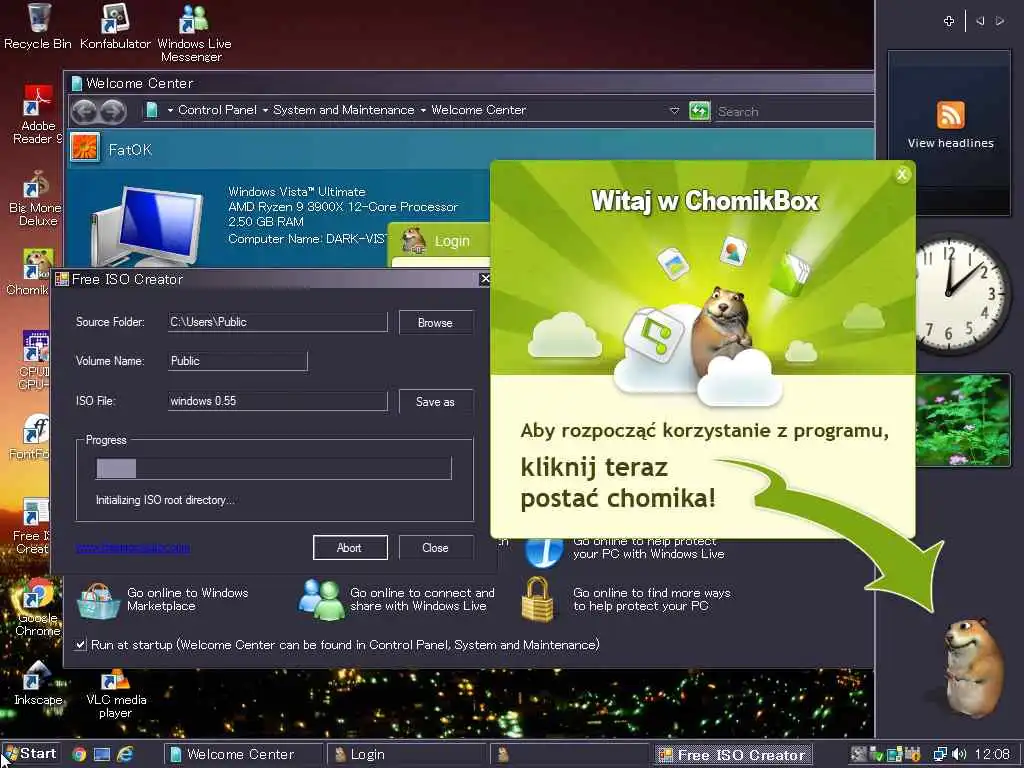Go to previous sidebar gadget page
1024x768 pixels.
[x=980, y=21]
